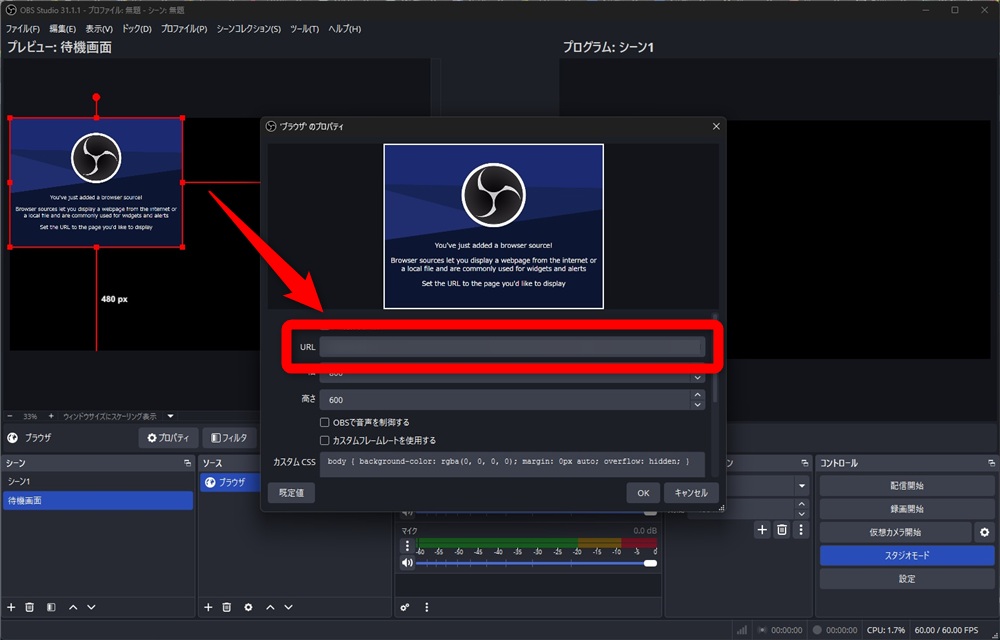
Task: Select シーン1 in the scenes list
Action: (98, 481)
